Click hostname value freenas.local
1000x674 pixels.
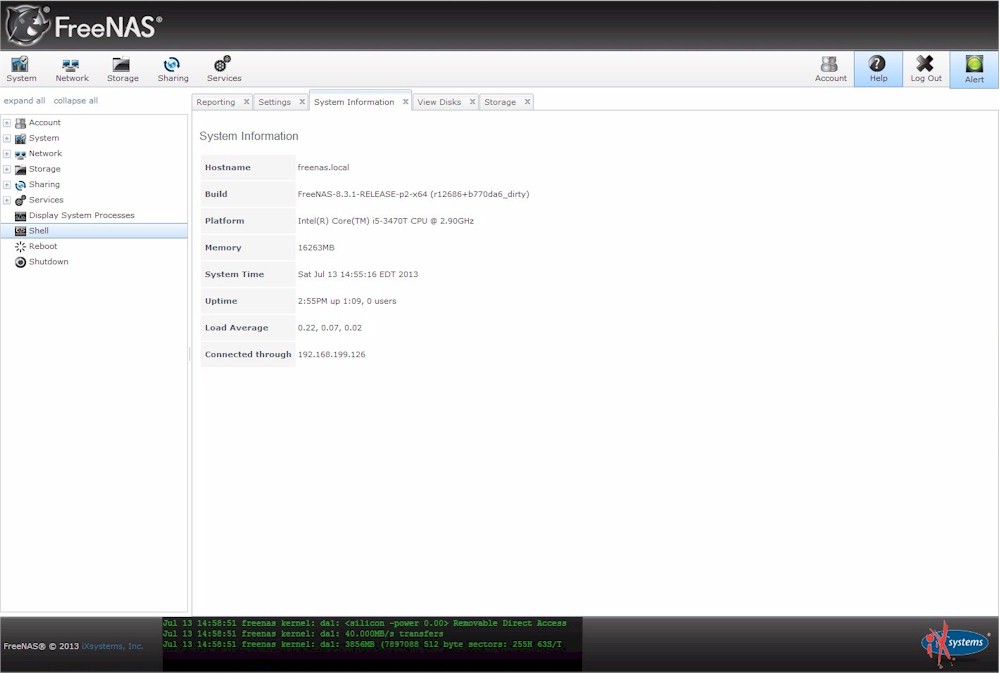pos(323,168)
